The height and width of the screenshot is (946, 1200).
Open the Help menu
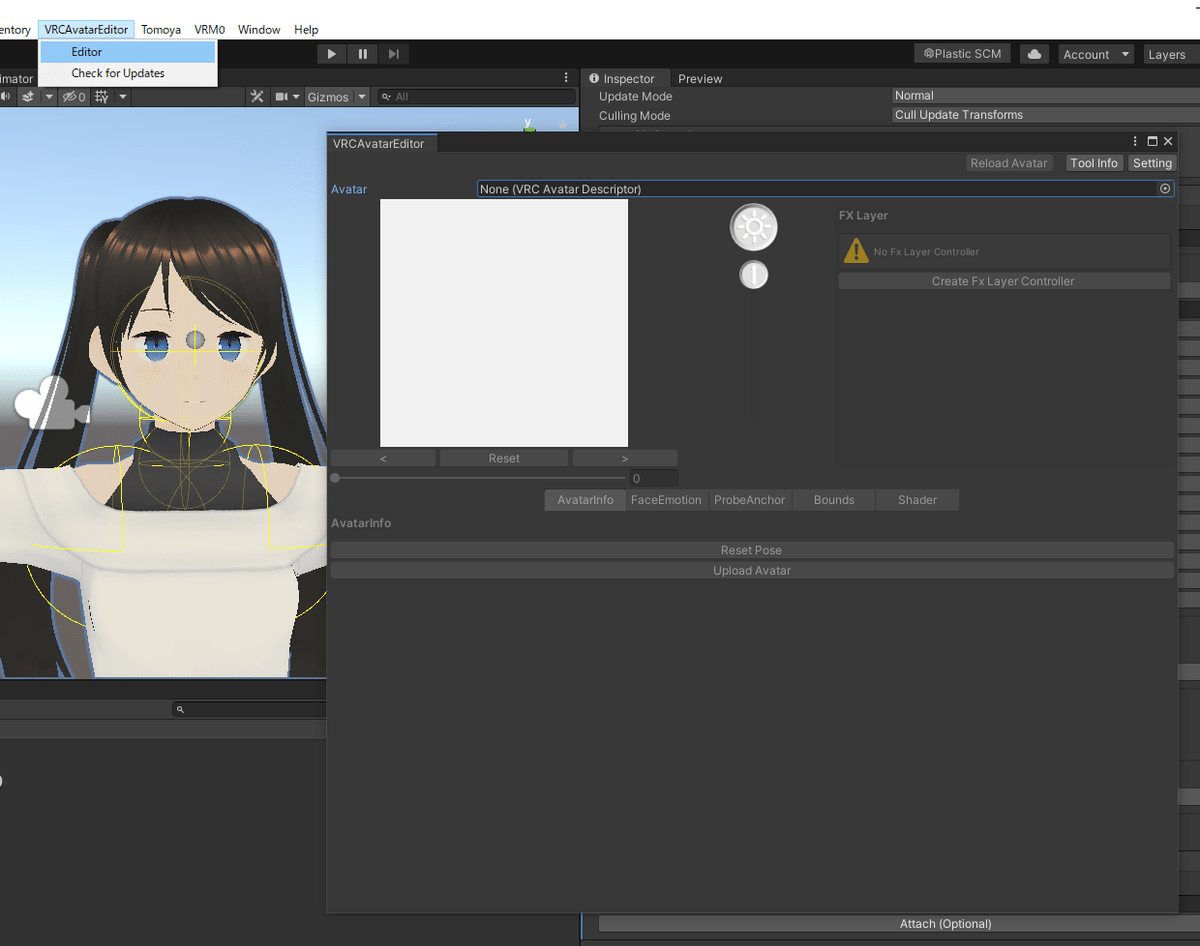pos(306,30)
